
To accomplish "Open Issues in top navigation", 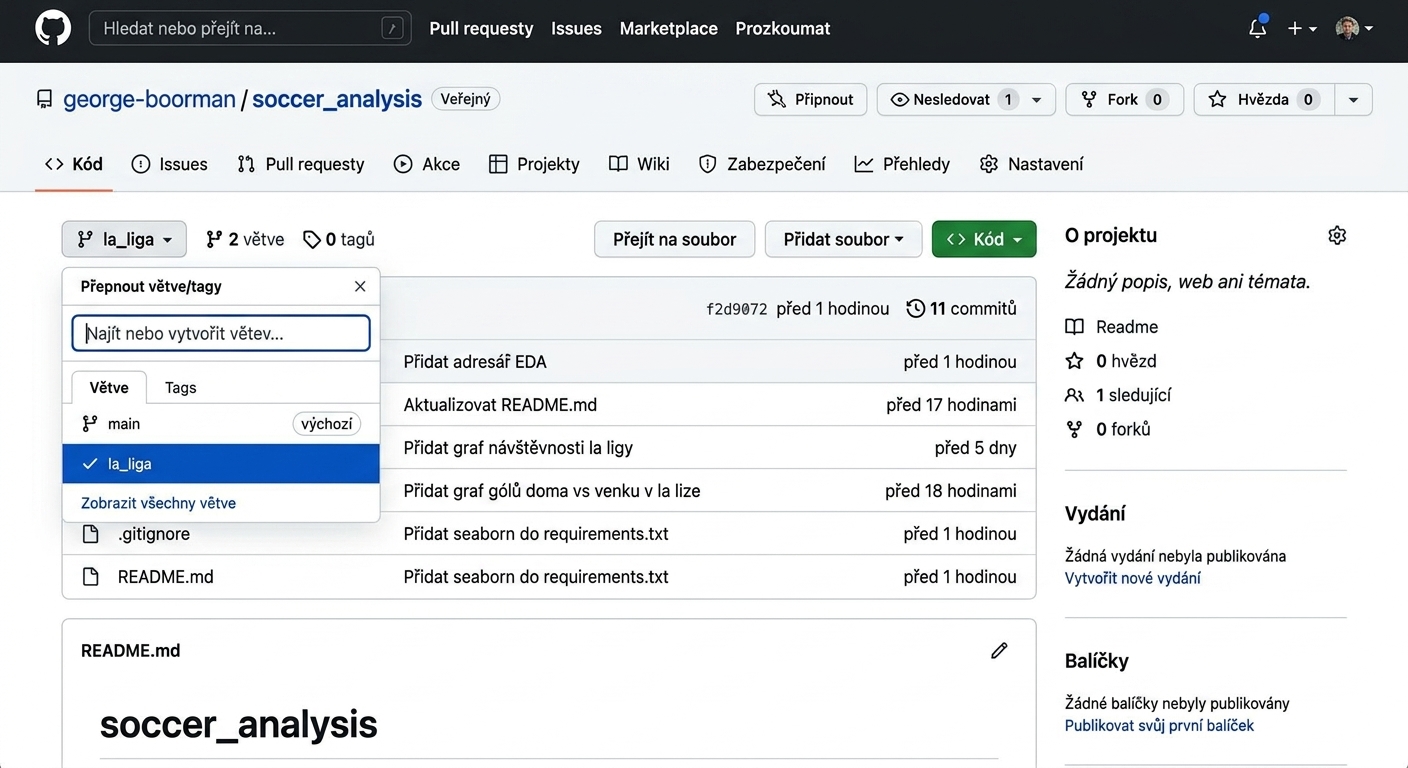I will pos(576,28).
